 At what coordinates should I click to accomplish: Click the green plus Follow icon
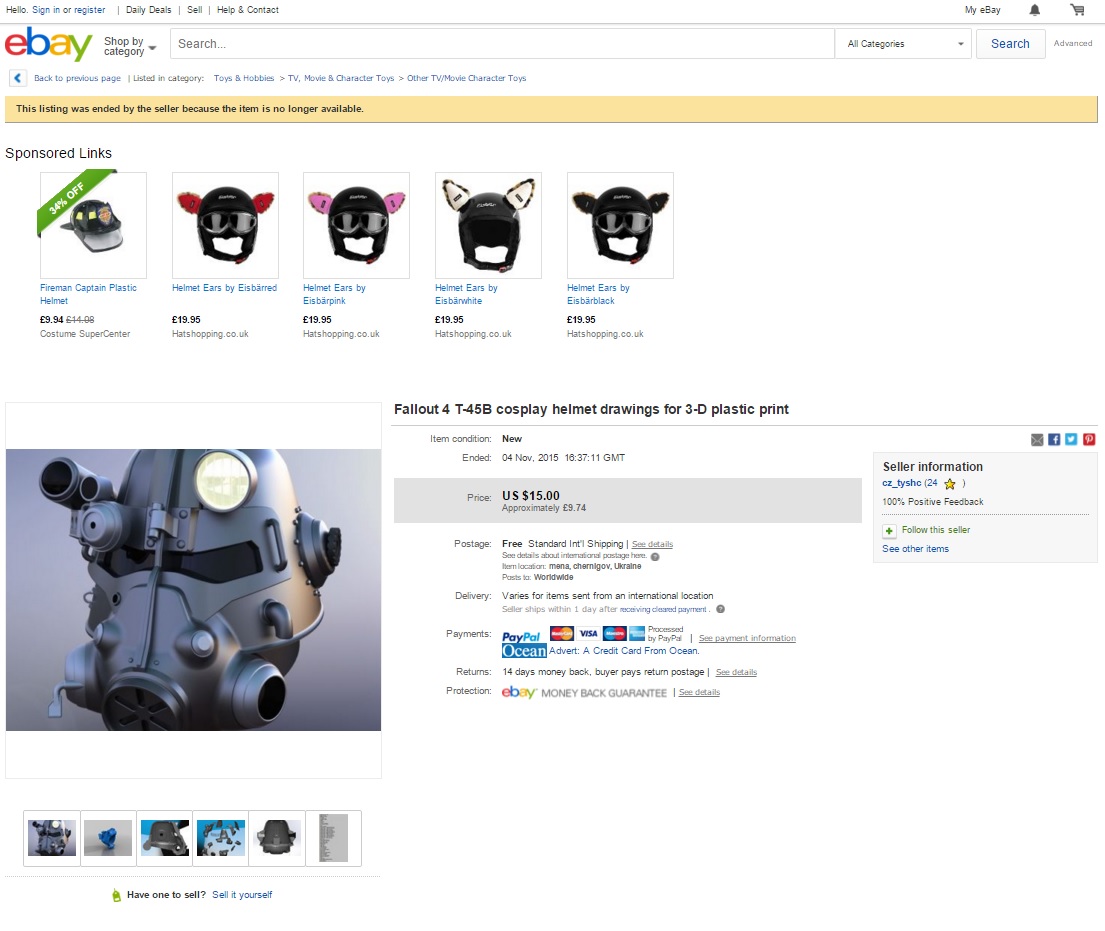[889, 531]
